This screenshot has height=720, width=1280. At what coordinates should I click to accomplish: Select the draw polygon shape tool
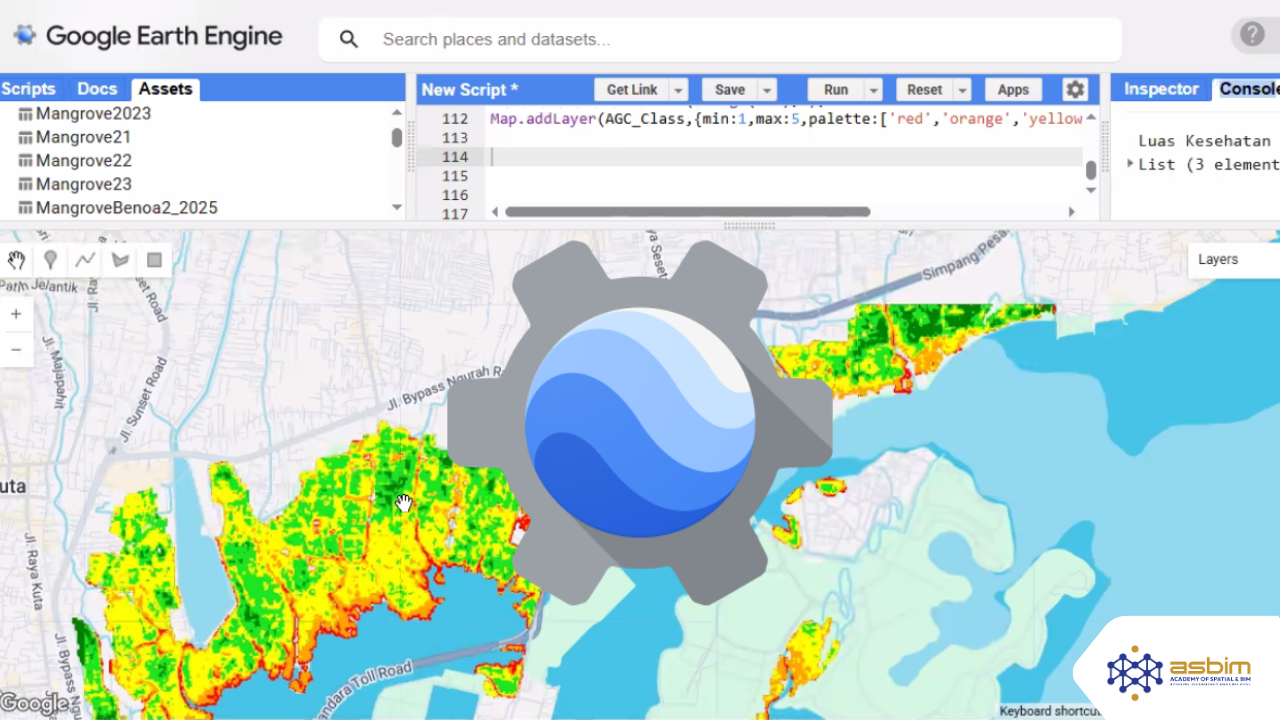click(x=120, y=260)
